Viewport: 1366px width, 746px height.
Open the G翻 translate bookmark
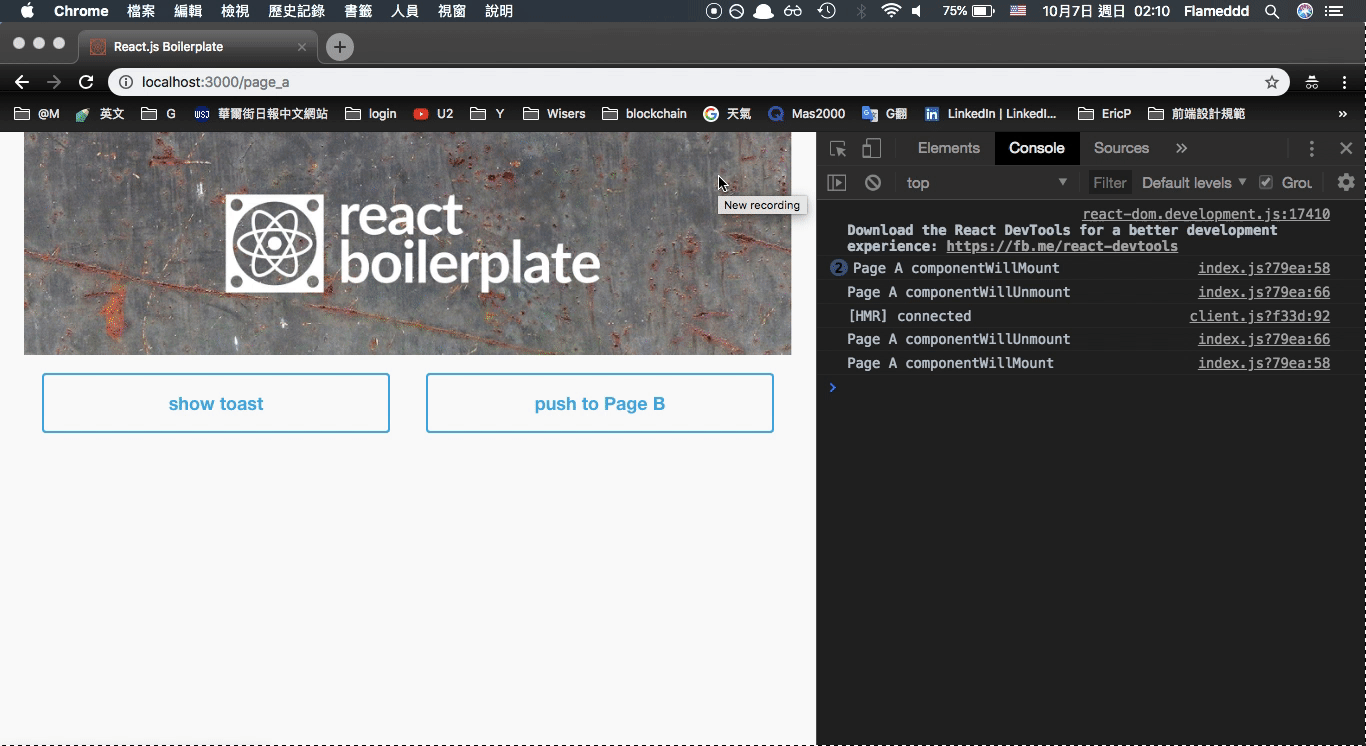885,114
